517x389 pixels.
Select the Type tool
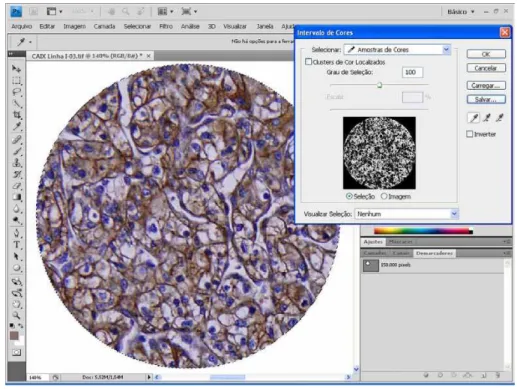pos(16,245)
